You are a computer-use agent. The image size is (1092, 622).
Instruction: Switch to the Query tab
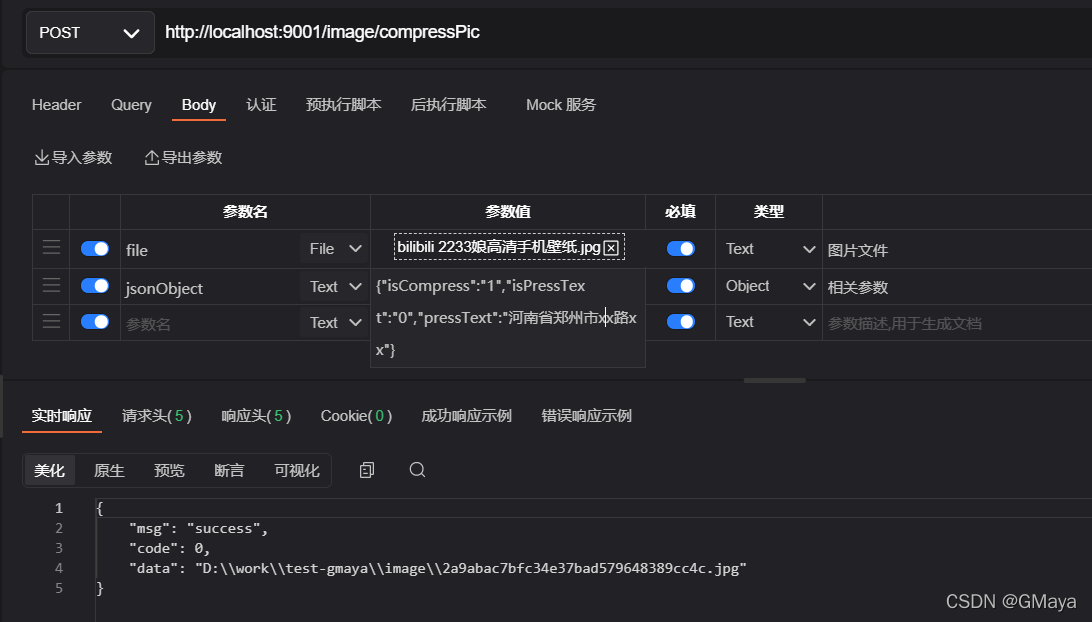(131, 104)
